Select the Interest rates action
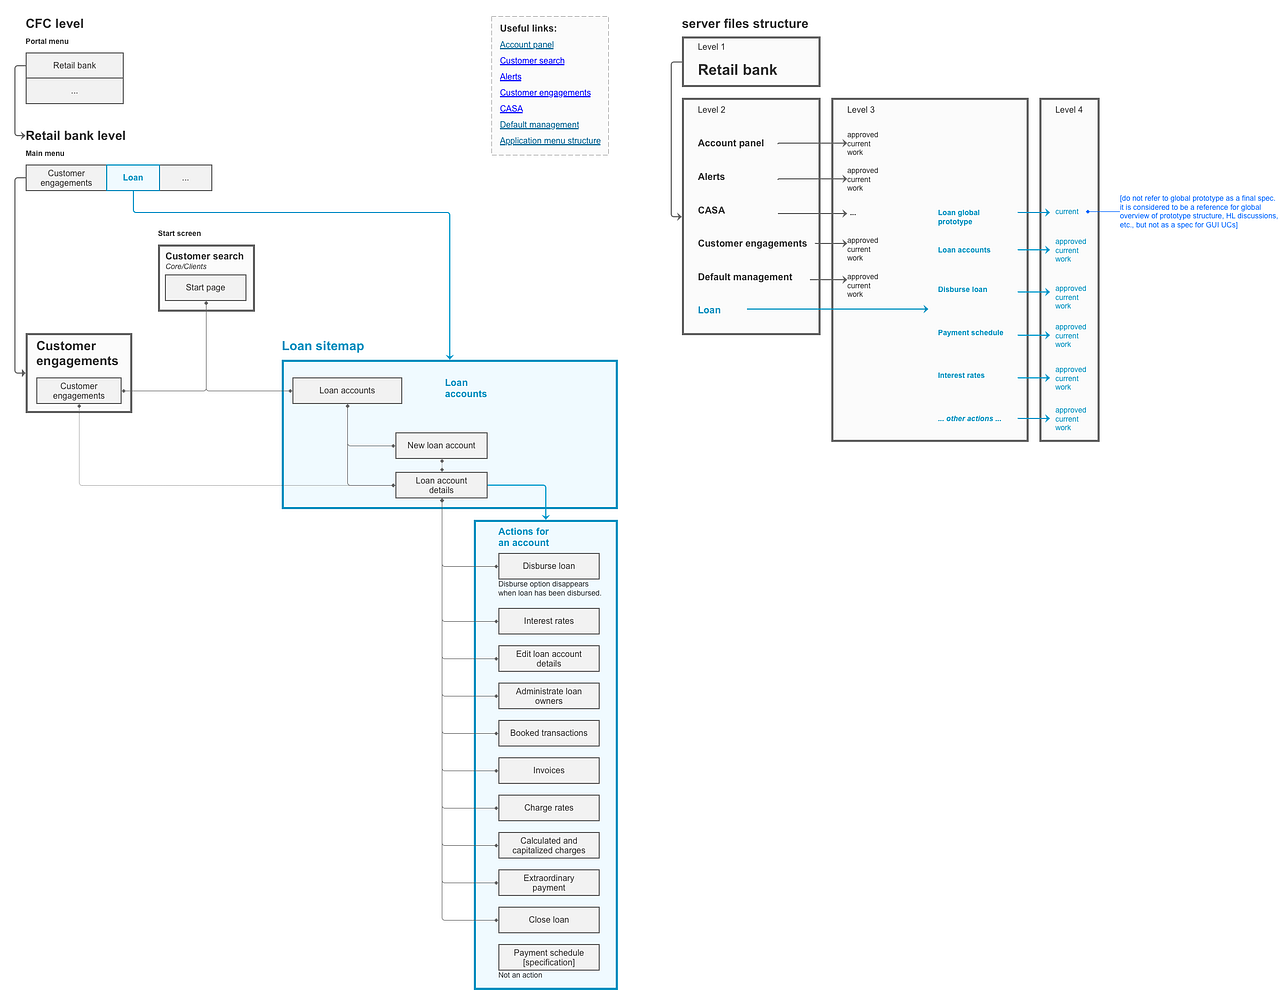The width and height of the screenshot is (1280, 990). click(548, 621)
